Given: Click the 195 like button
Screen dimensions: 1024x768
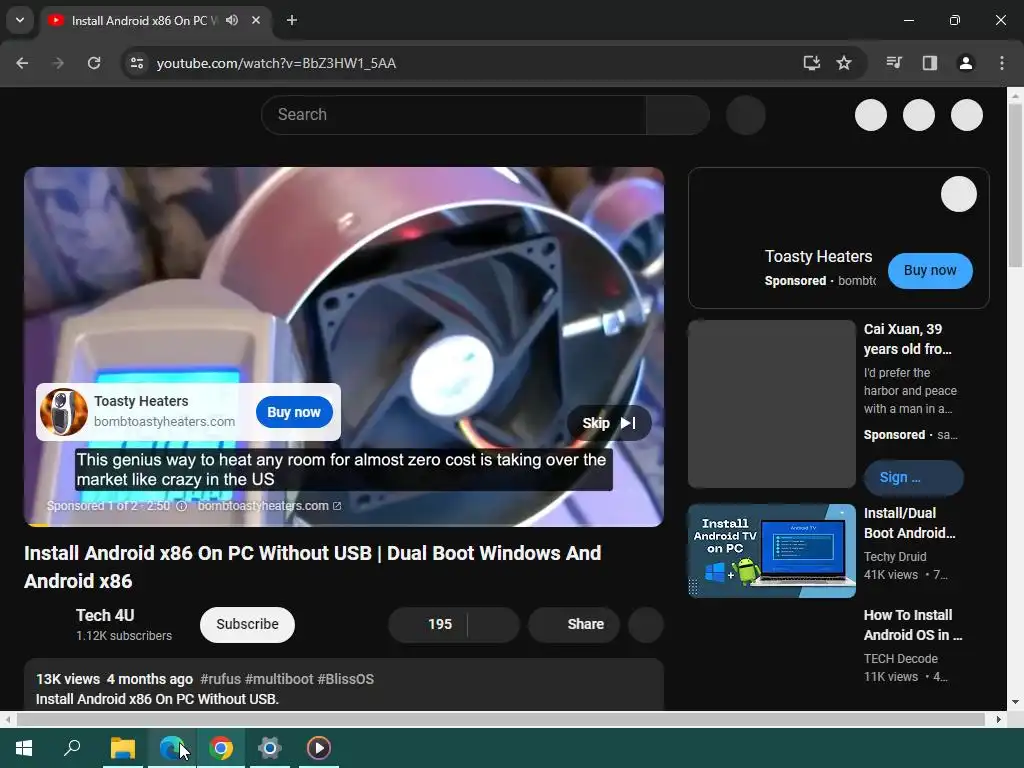Looking at the screenshot, I should 428,624.
